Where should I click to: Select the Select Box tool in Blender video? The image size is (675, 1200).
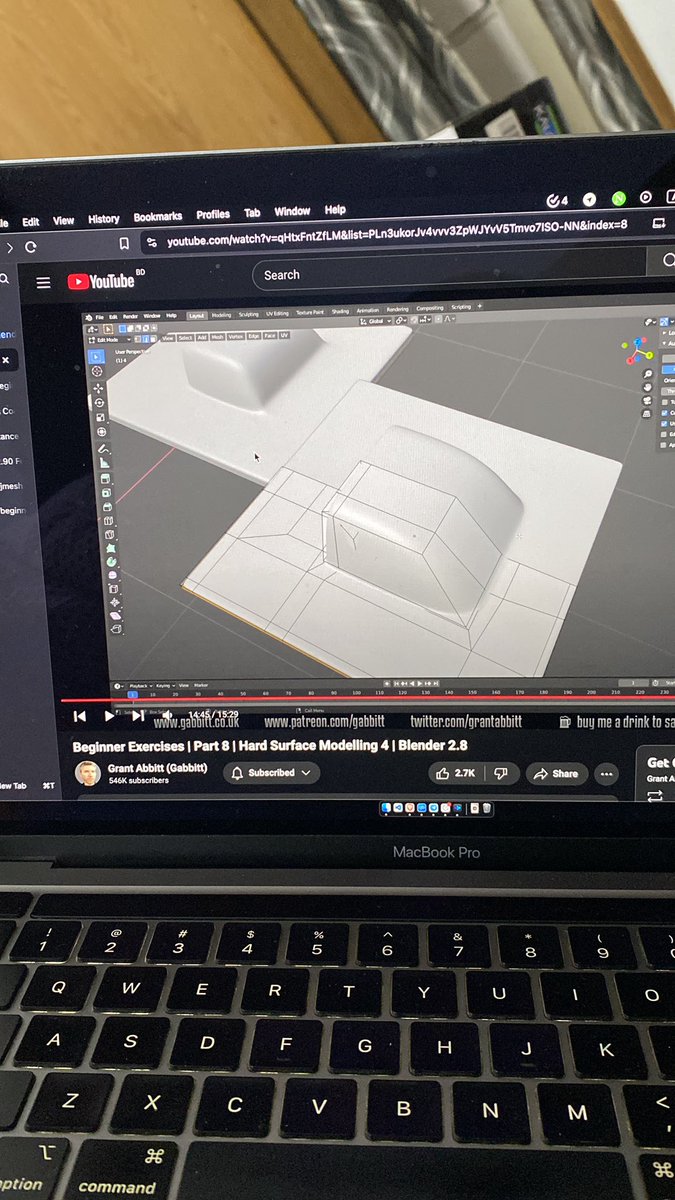pyautogui.click(x=97, y=356)
